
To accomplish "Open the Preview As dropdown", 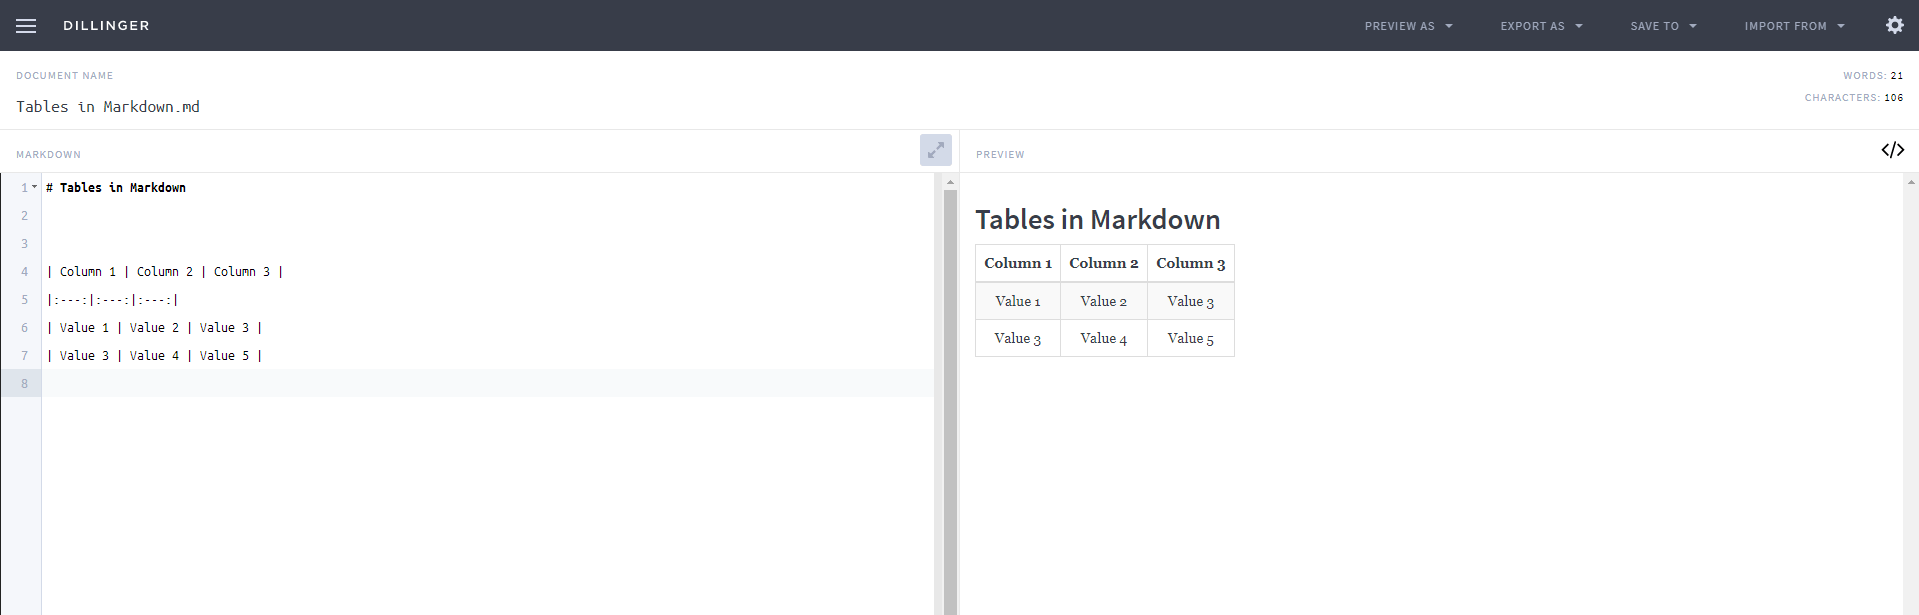I will coord(1408,26).
